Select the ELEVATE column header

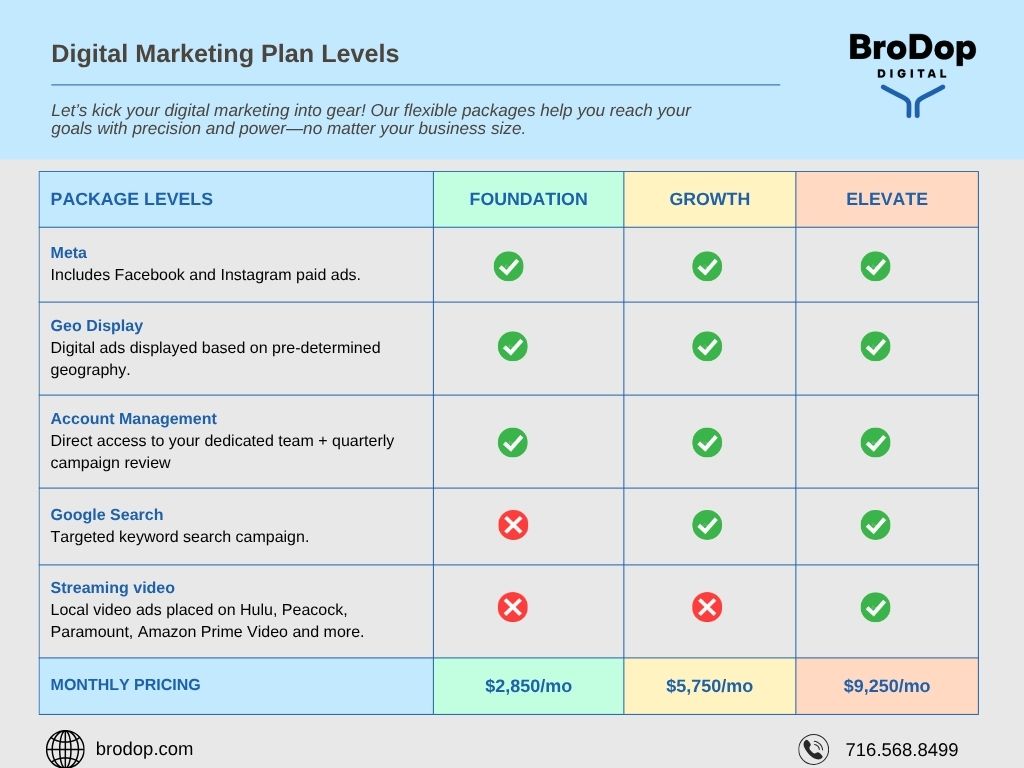point(886,199)
